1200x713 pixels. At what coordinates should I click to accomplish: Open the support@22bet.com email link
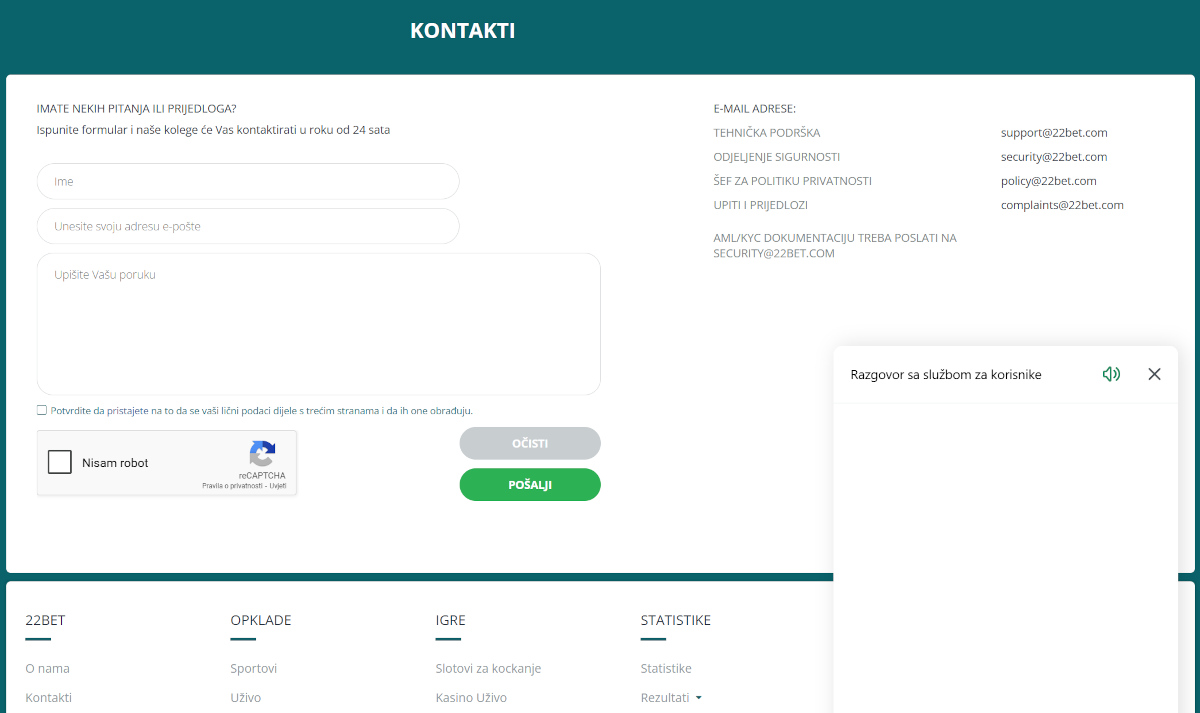click(x=1054, y=133)
